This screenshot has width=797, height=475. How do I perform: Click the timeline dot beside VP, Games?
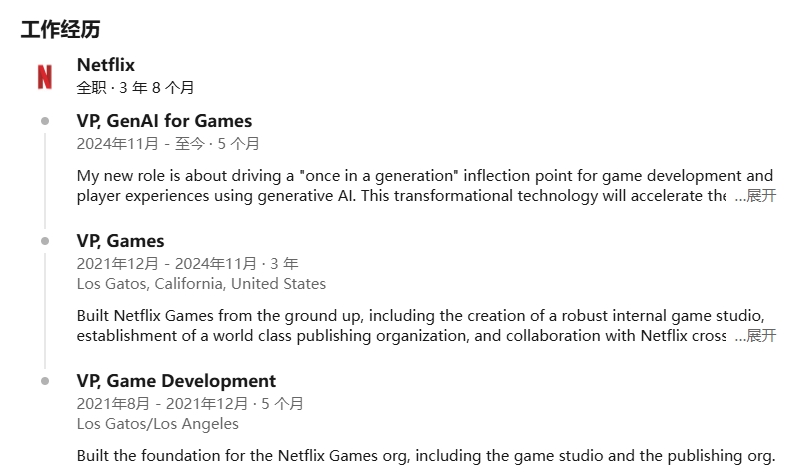(45, 241)
